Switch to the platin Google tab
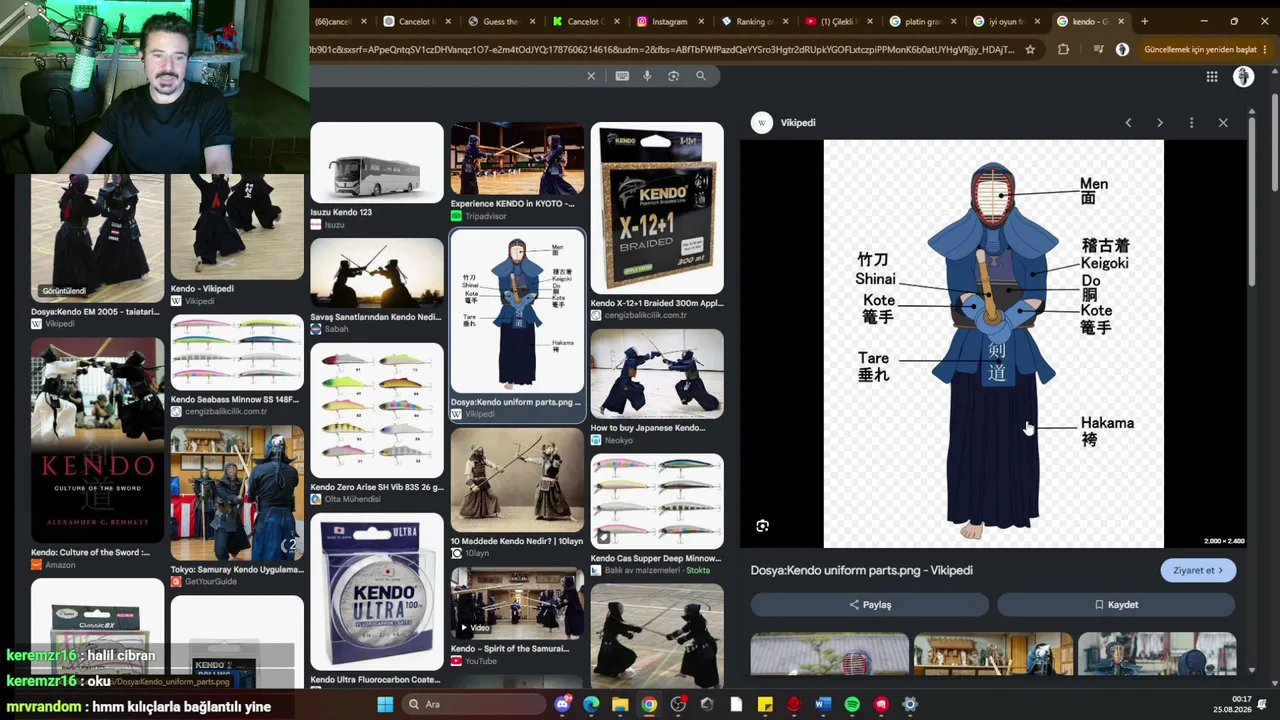Viewport: 1280px width, 720px height. 920,21
